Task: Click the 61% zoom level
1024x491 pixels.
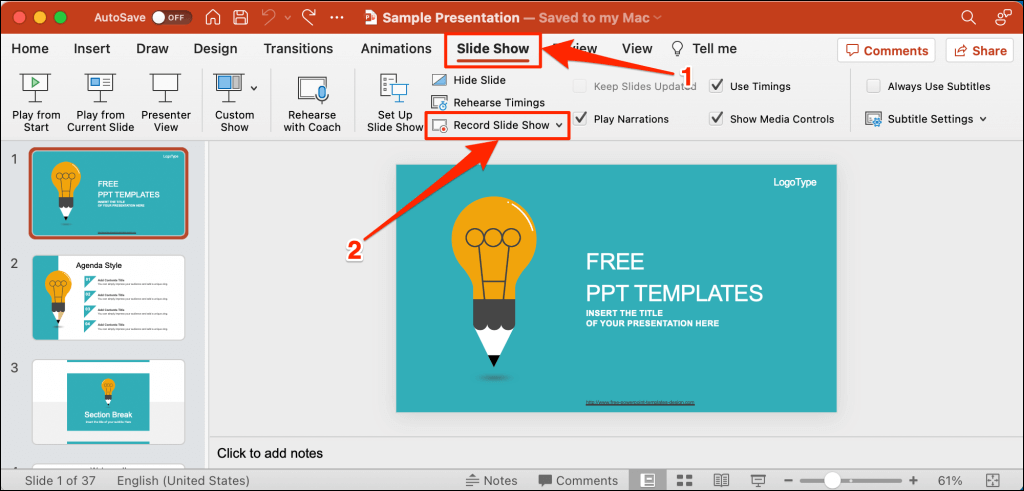Action: pos(949,481)
